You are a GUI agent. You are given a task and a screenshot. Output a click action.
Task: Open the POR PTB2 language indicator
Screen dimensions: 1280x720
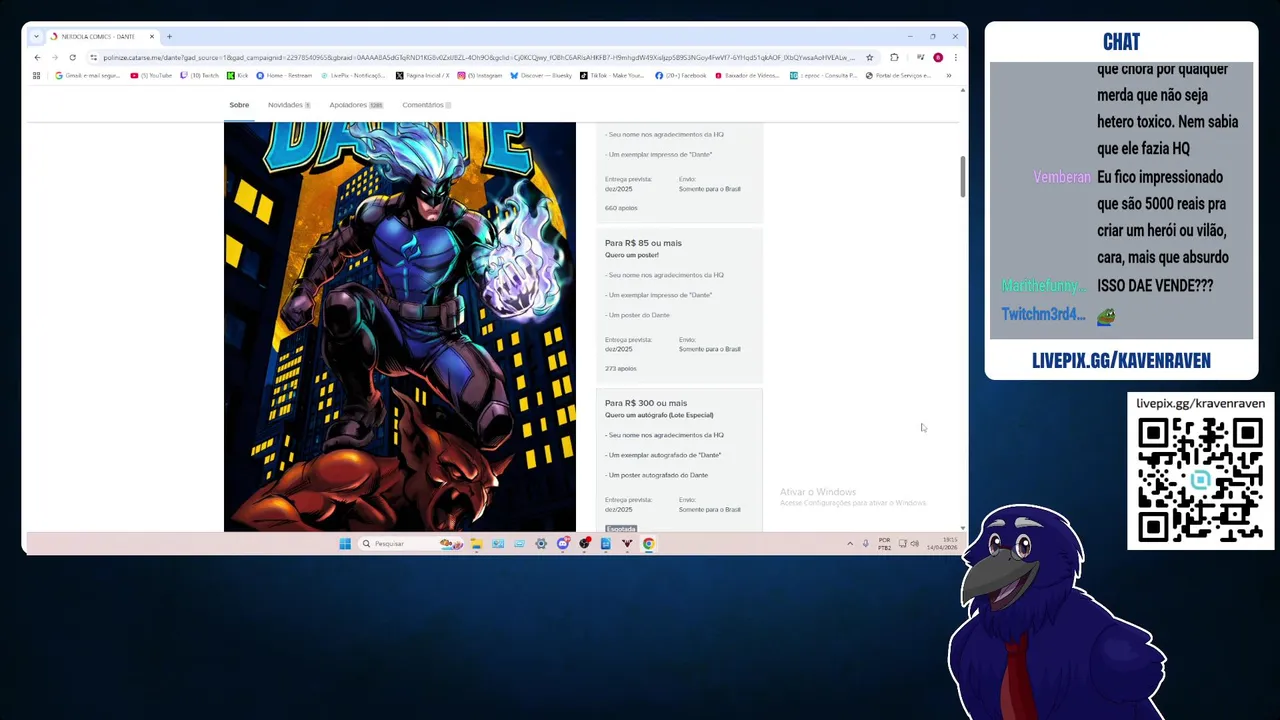884,544
